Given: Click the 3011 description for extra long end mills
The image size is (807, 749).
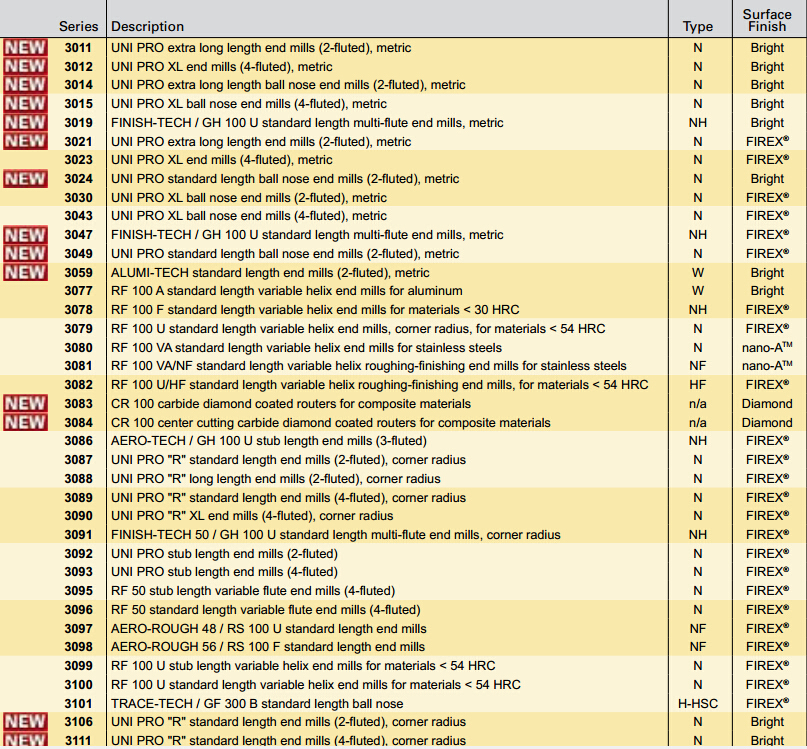Looking at the screenshot, I should click(x=261, y=48).
